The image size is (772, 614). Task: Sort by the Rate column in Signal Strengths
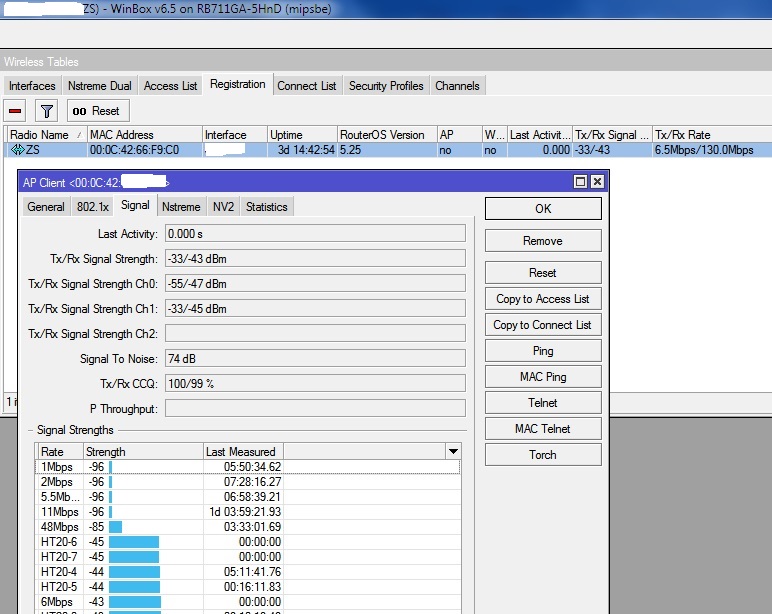[59, 452]
